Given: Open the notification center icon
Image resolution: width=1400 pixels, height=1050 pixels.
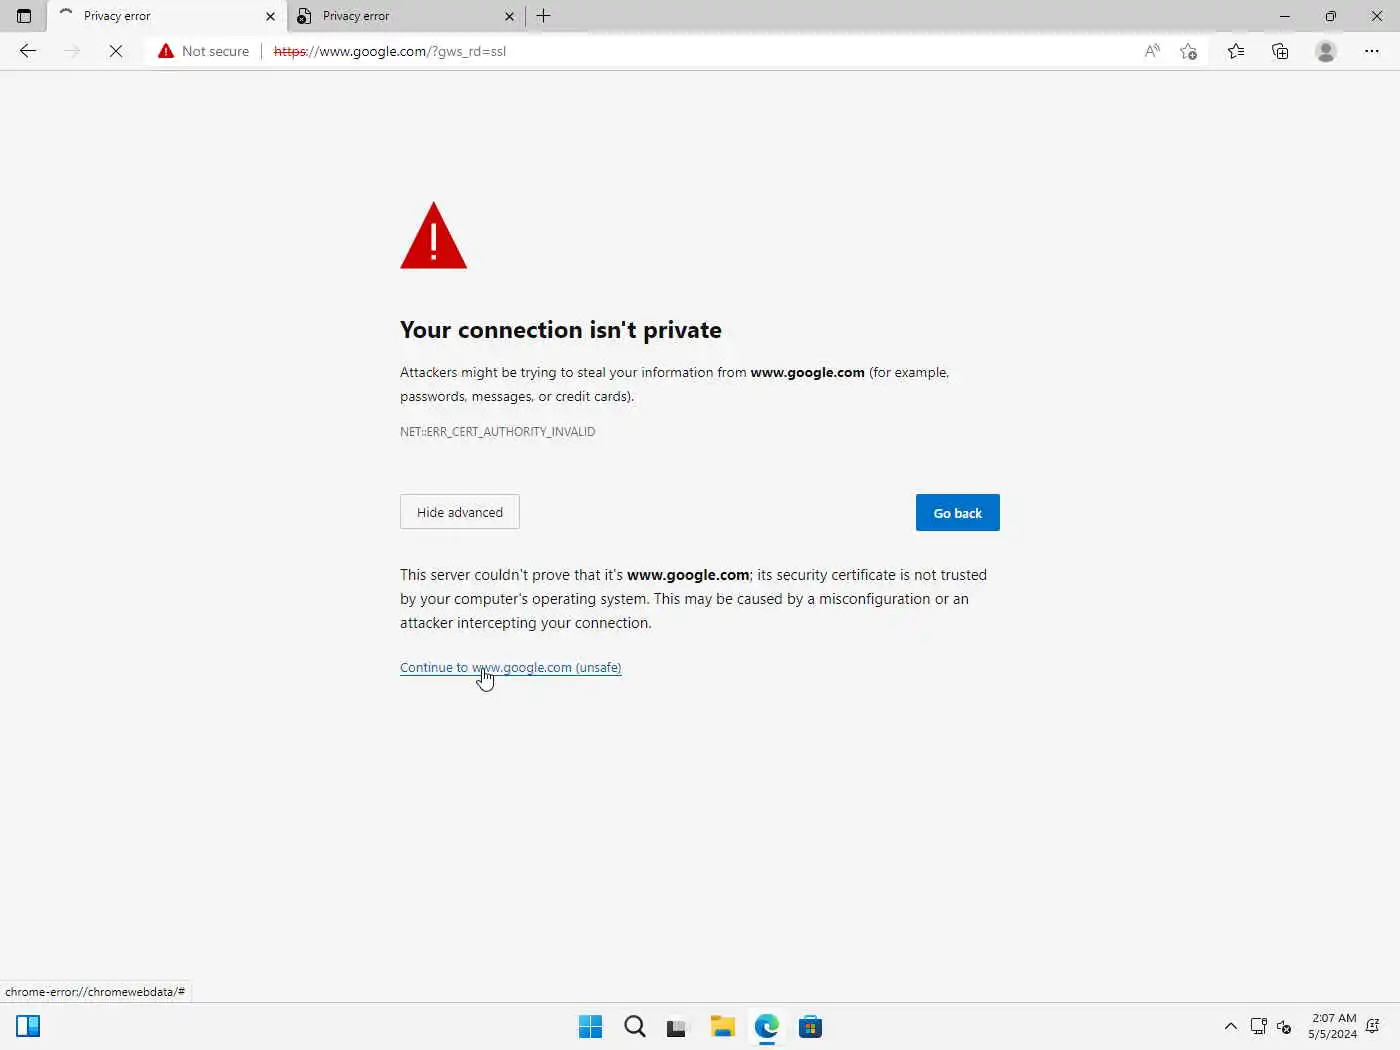Looking at the screenshot, I should pos(1373,1027).
